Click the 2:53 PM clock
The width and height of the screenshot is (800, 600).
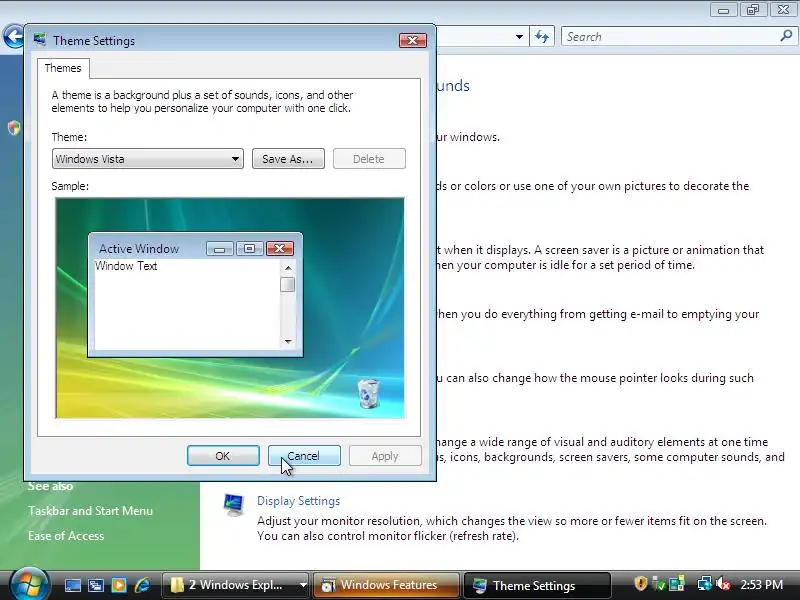[761, 585]
